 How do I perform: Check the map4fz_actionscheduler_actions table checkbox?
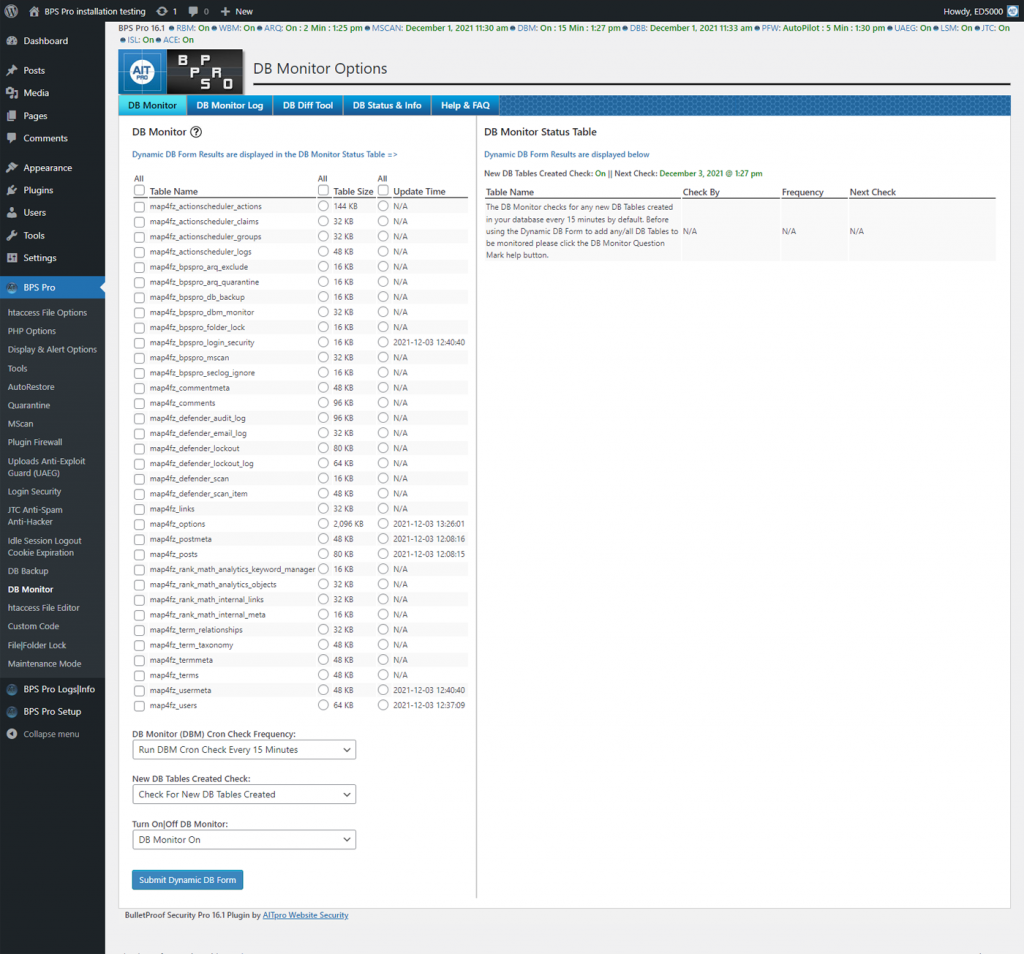(139, 206)
